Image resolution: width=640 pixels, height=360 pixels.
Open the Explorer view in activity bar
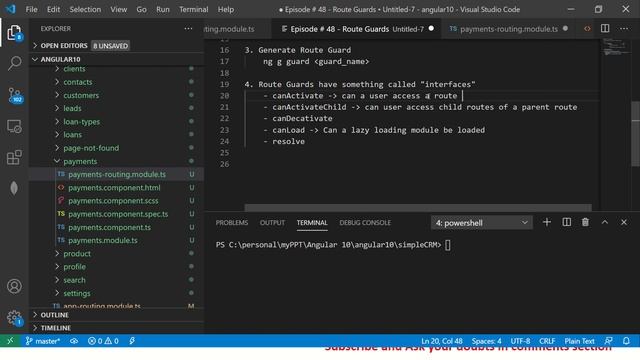tap(14, 33)
